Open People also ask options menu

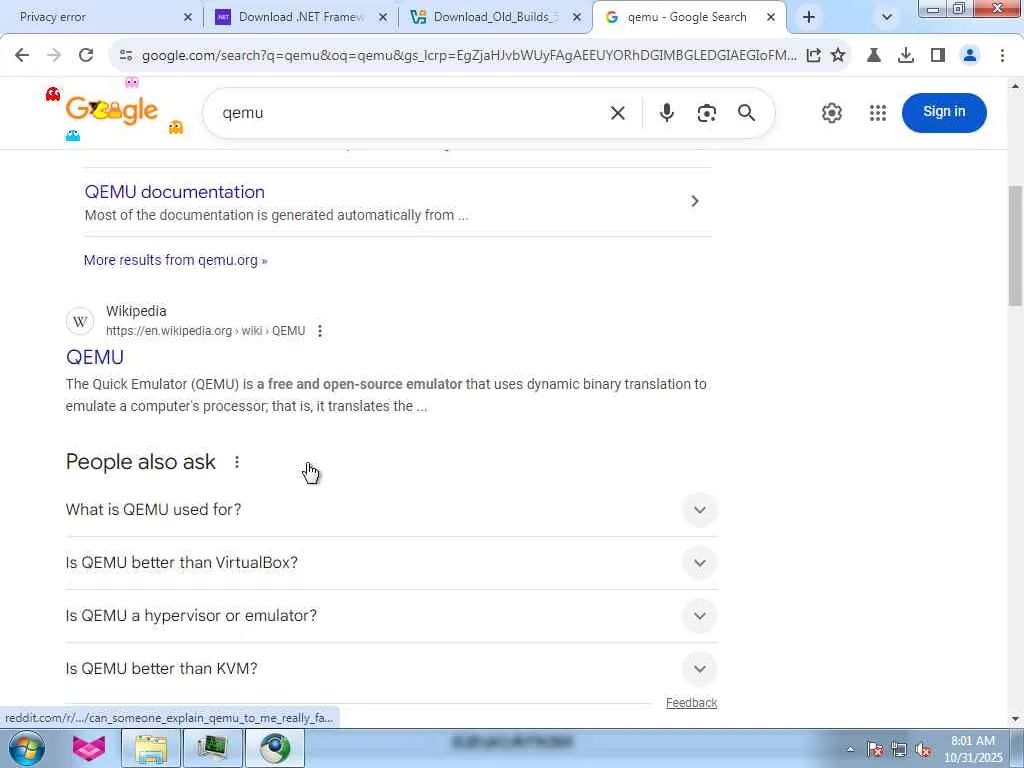pos(237,462)
